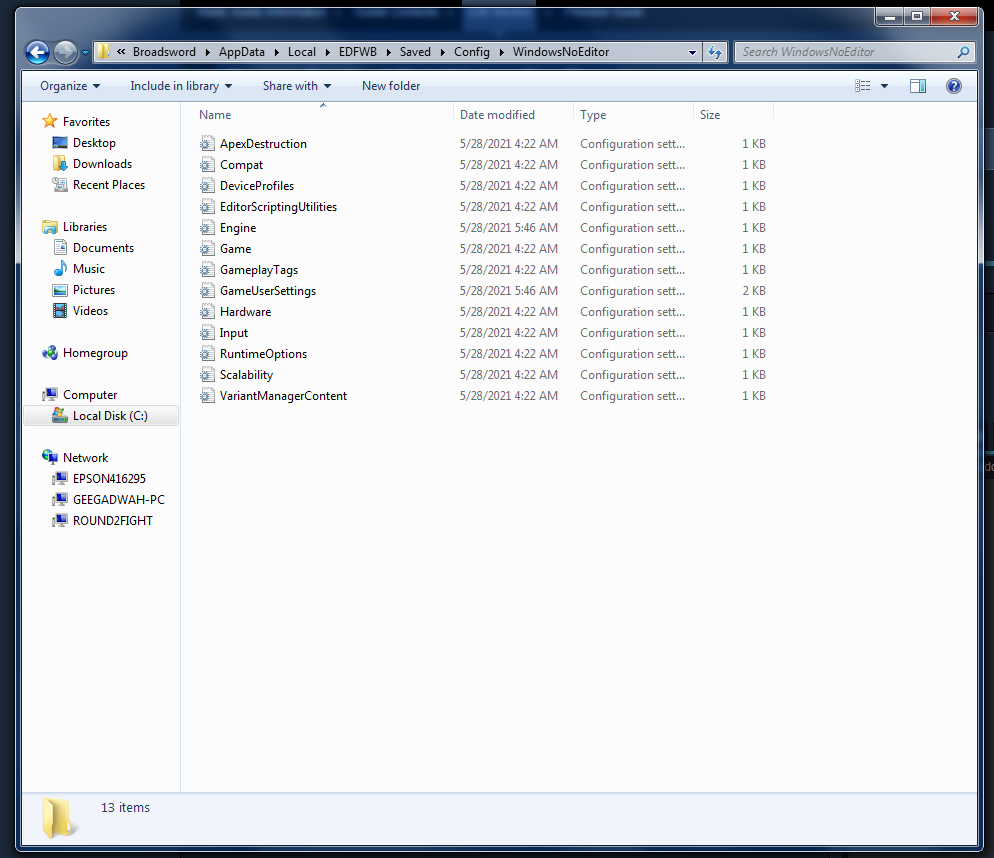
Task: Click the EDFWB breadcrumb in address bar
Action: (357, 52)
